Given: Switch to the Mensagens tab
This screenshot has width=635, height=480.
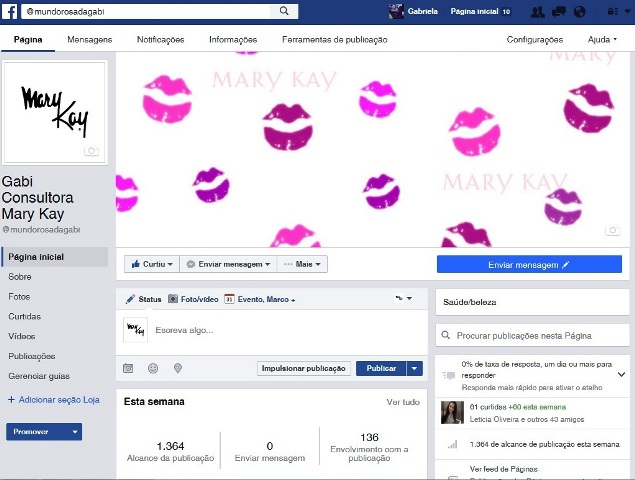Looking at the screenshot, I should [x=89, y=40].
